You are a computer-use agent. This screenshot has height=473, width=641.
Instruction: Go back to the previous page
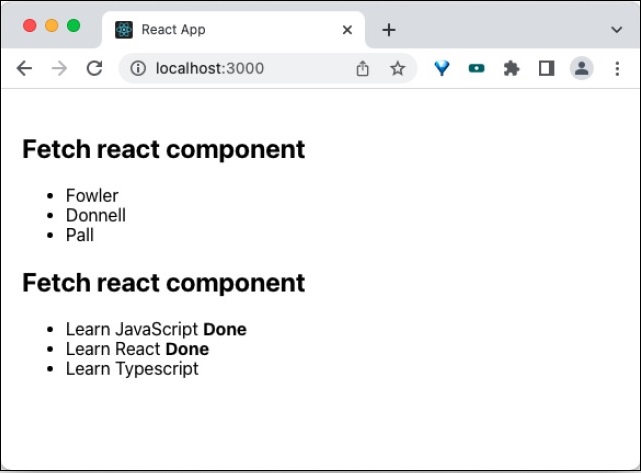24,68
